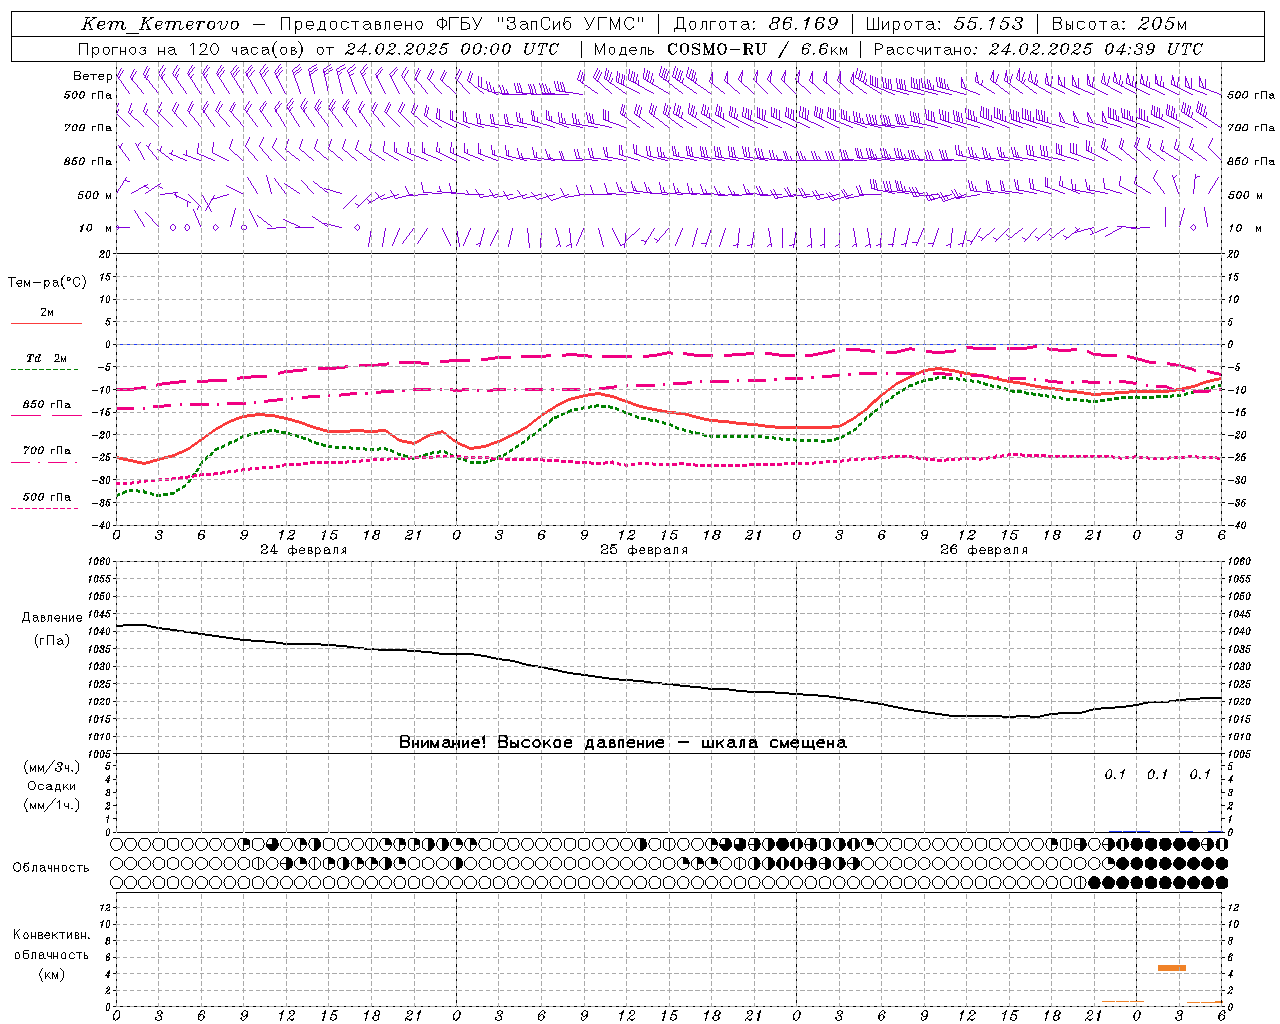Click the 'Прогноз на 120 часа(ов)' forecast text
This screenshot has width=1280, height=1024.
coord(192,49)
